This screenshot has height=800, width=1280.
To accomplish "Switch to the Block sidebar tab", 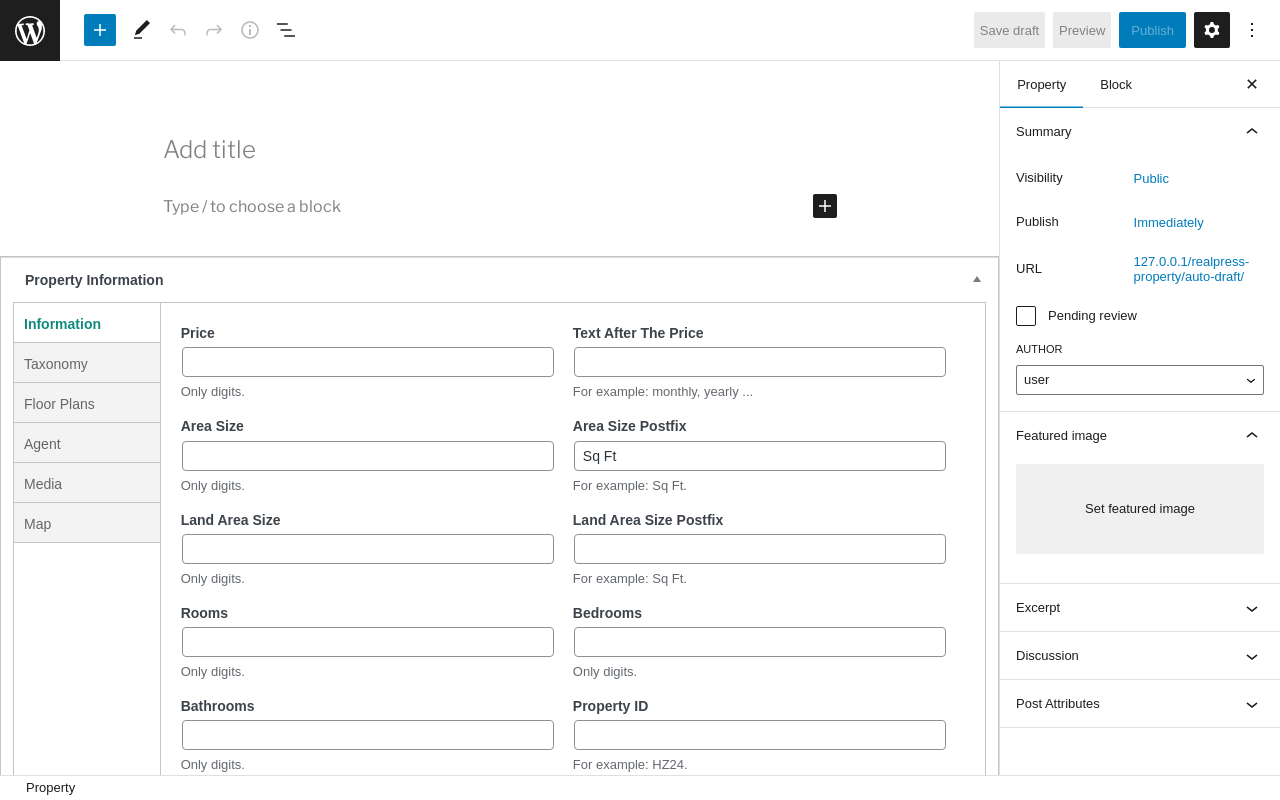I will point(1116,84).
